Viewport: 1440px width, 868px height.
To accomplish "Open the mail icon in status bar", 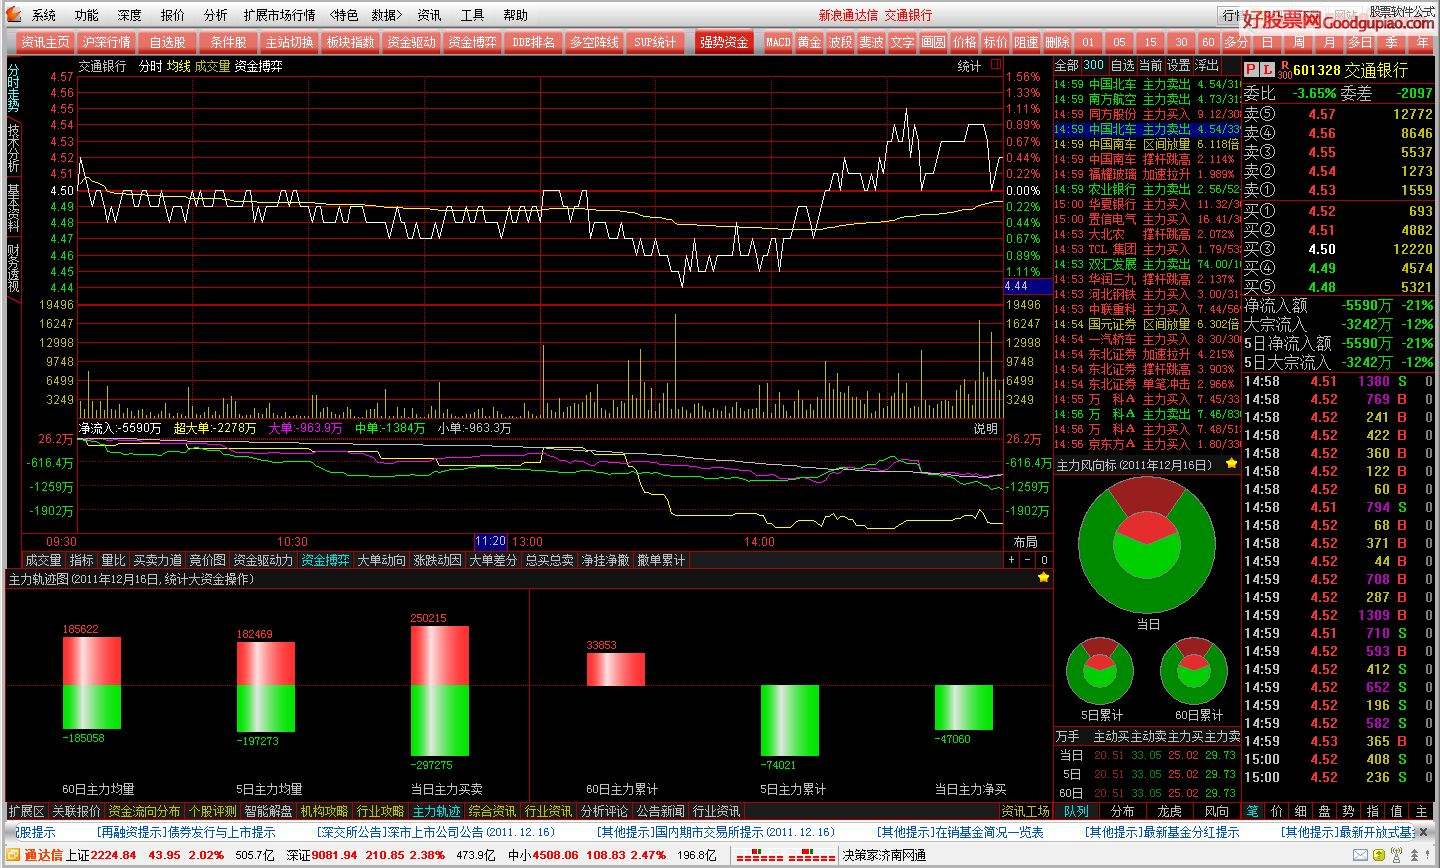I will pyautogui.click(x=1359, y=854).
